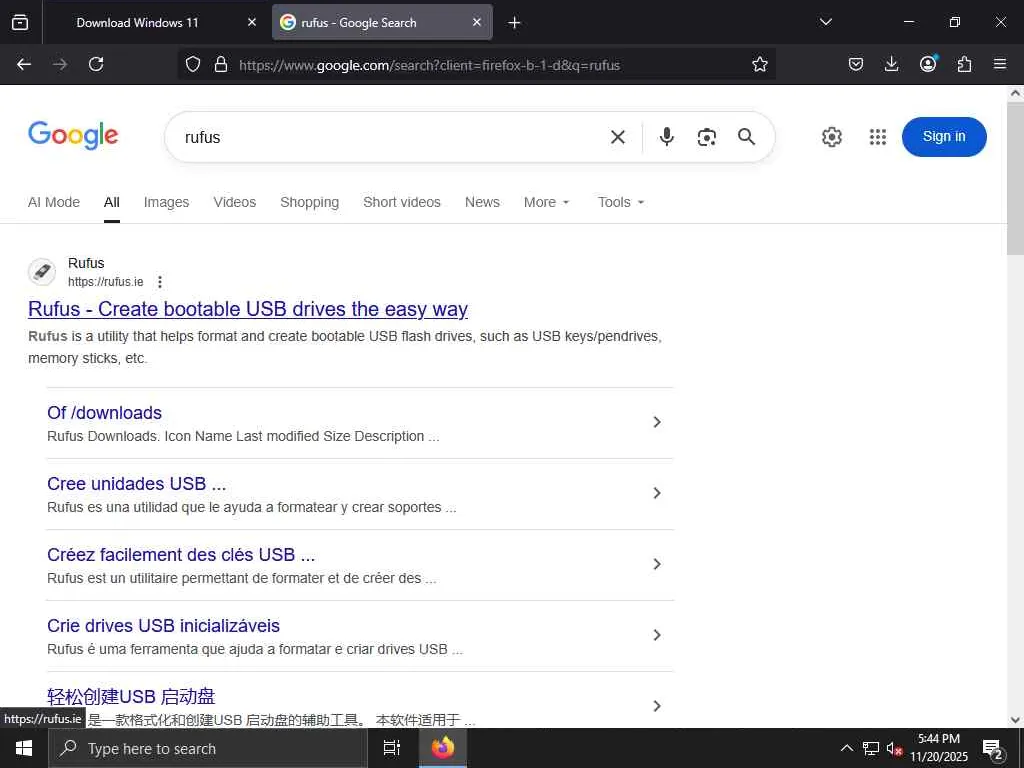Search by image with Google Lens
The height and width of the screenshot is (768, 1024).
pyautogui.click(x=707, y=137)
